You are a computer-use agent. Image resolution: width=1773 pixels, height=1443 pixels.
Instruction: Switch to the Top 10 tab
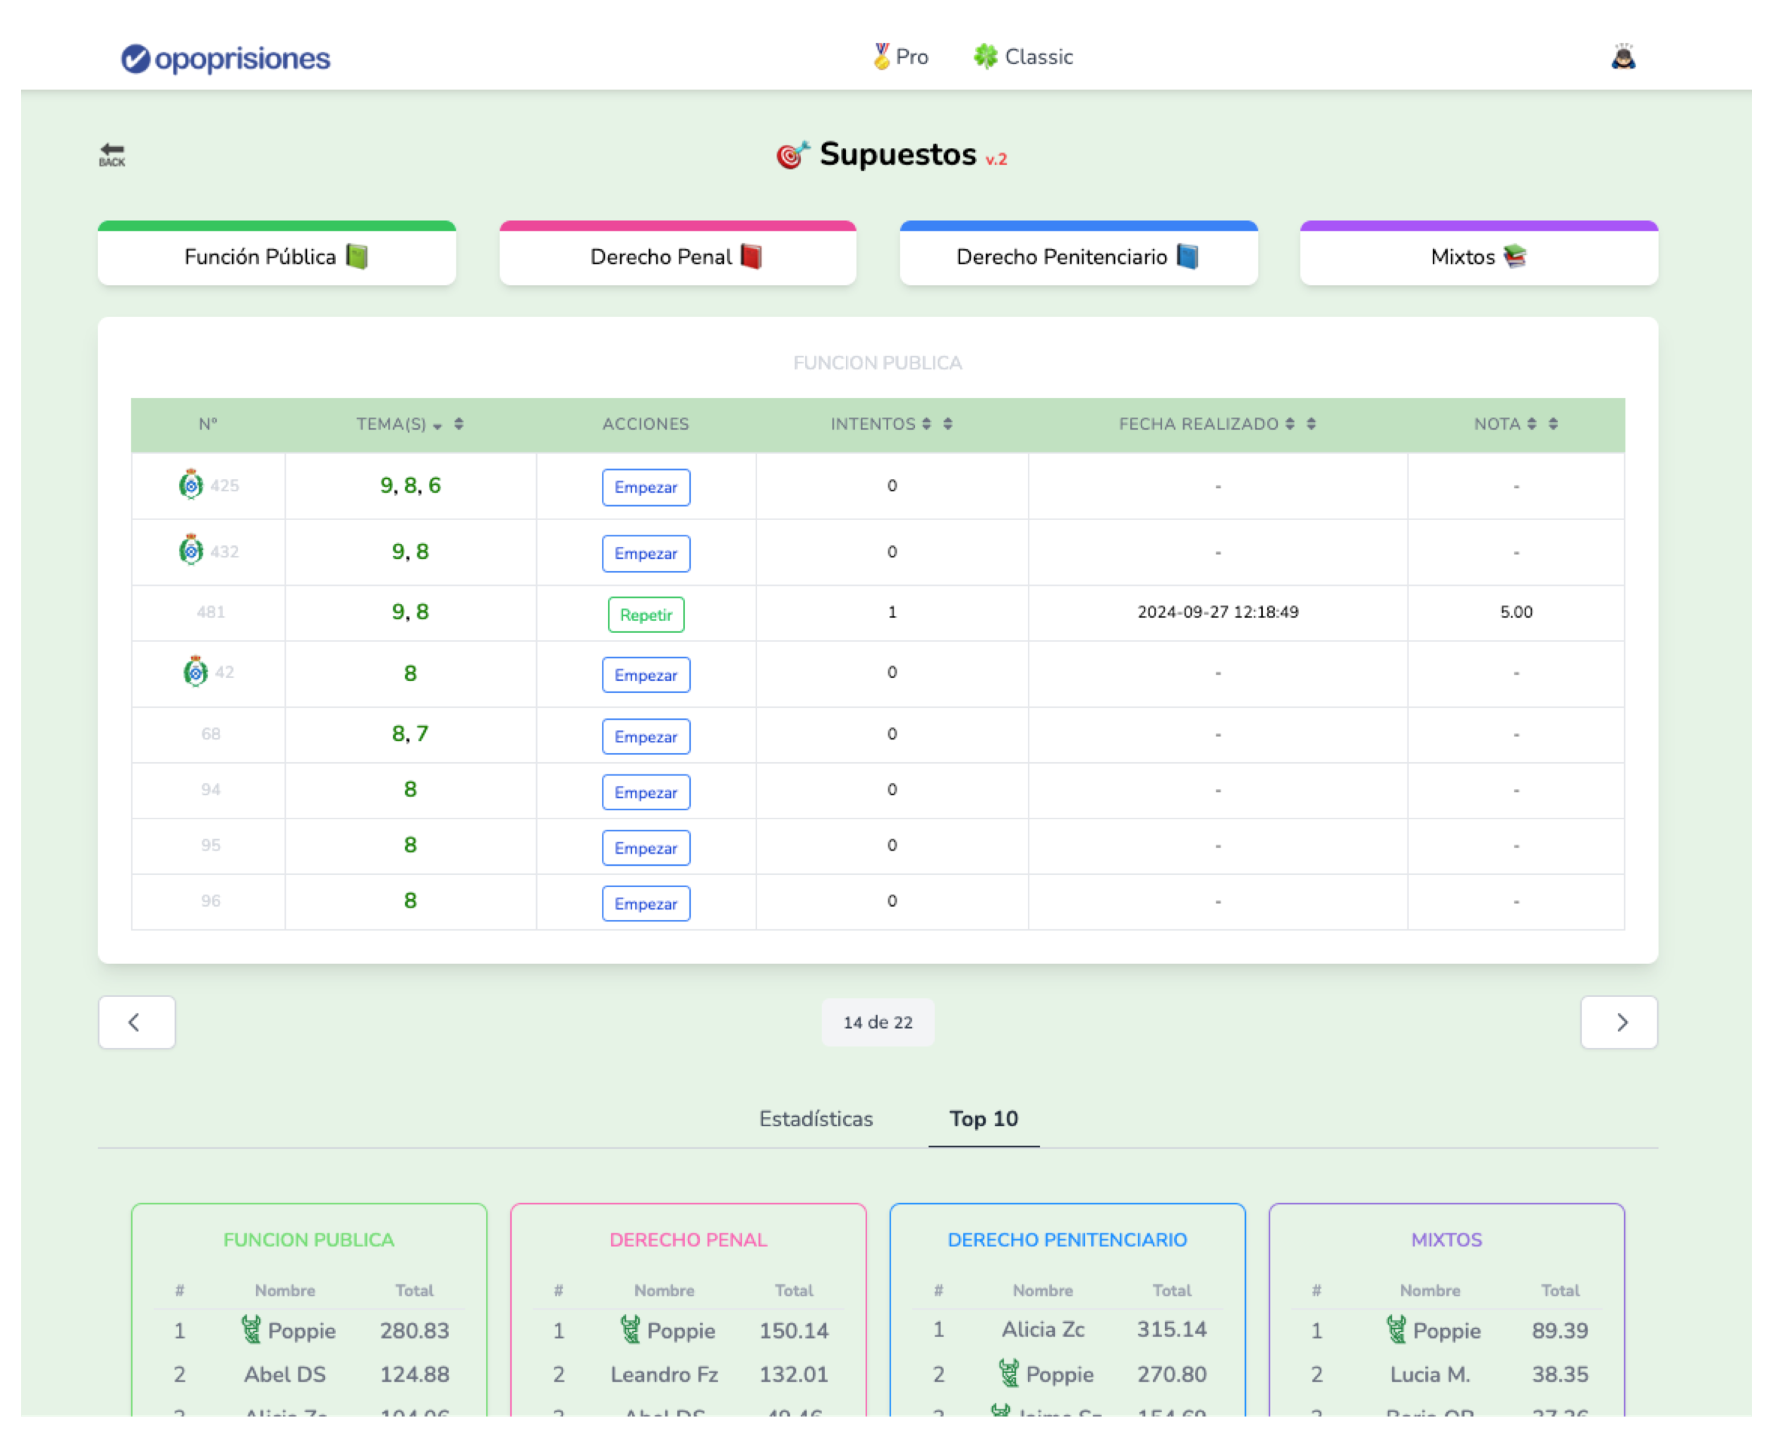(x=984, y=1119)
